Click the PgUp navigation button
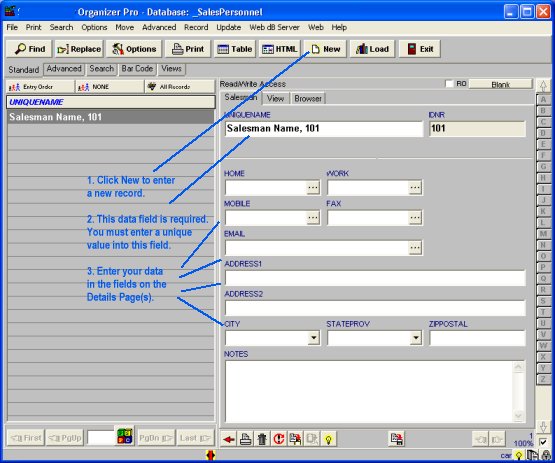The height and width of the screenshot is (463, 555). click(x=65, y=438)
